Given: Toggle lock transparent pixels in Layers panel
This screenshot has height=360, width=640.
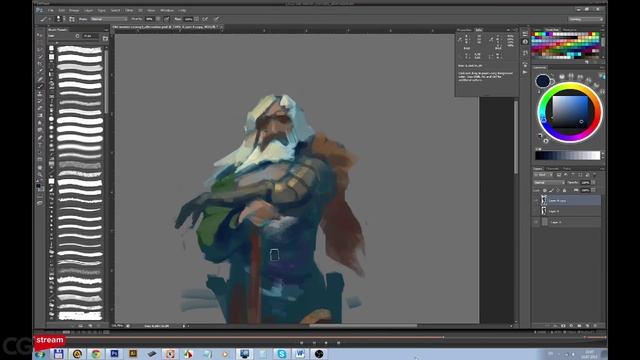Looking at the screenshot, I should pyautogui.click(x=544, y=191).
